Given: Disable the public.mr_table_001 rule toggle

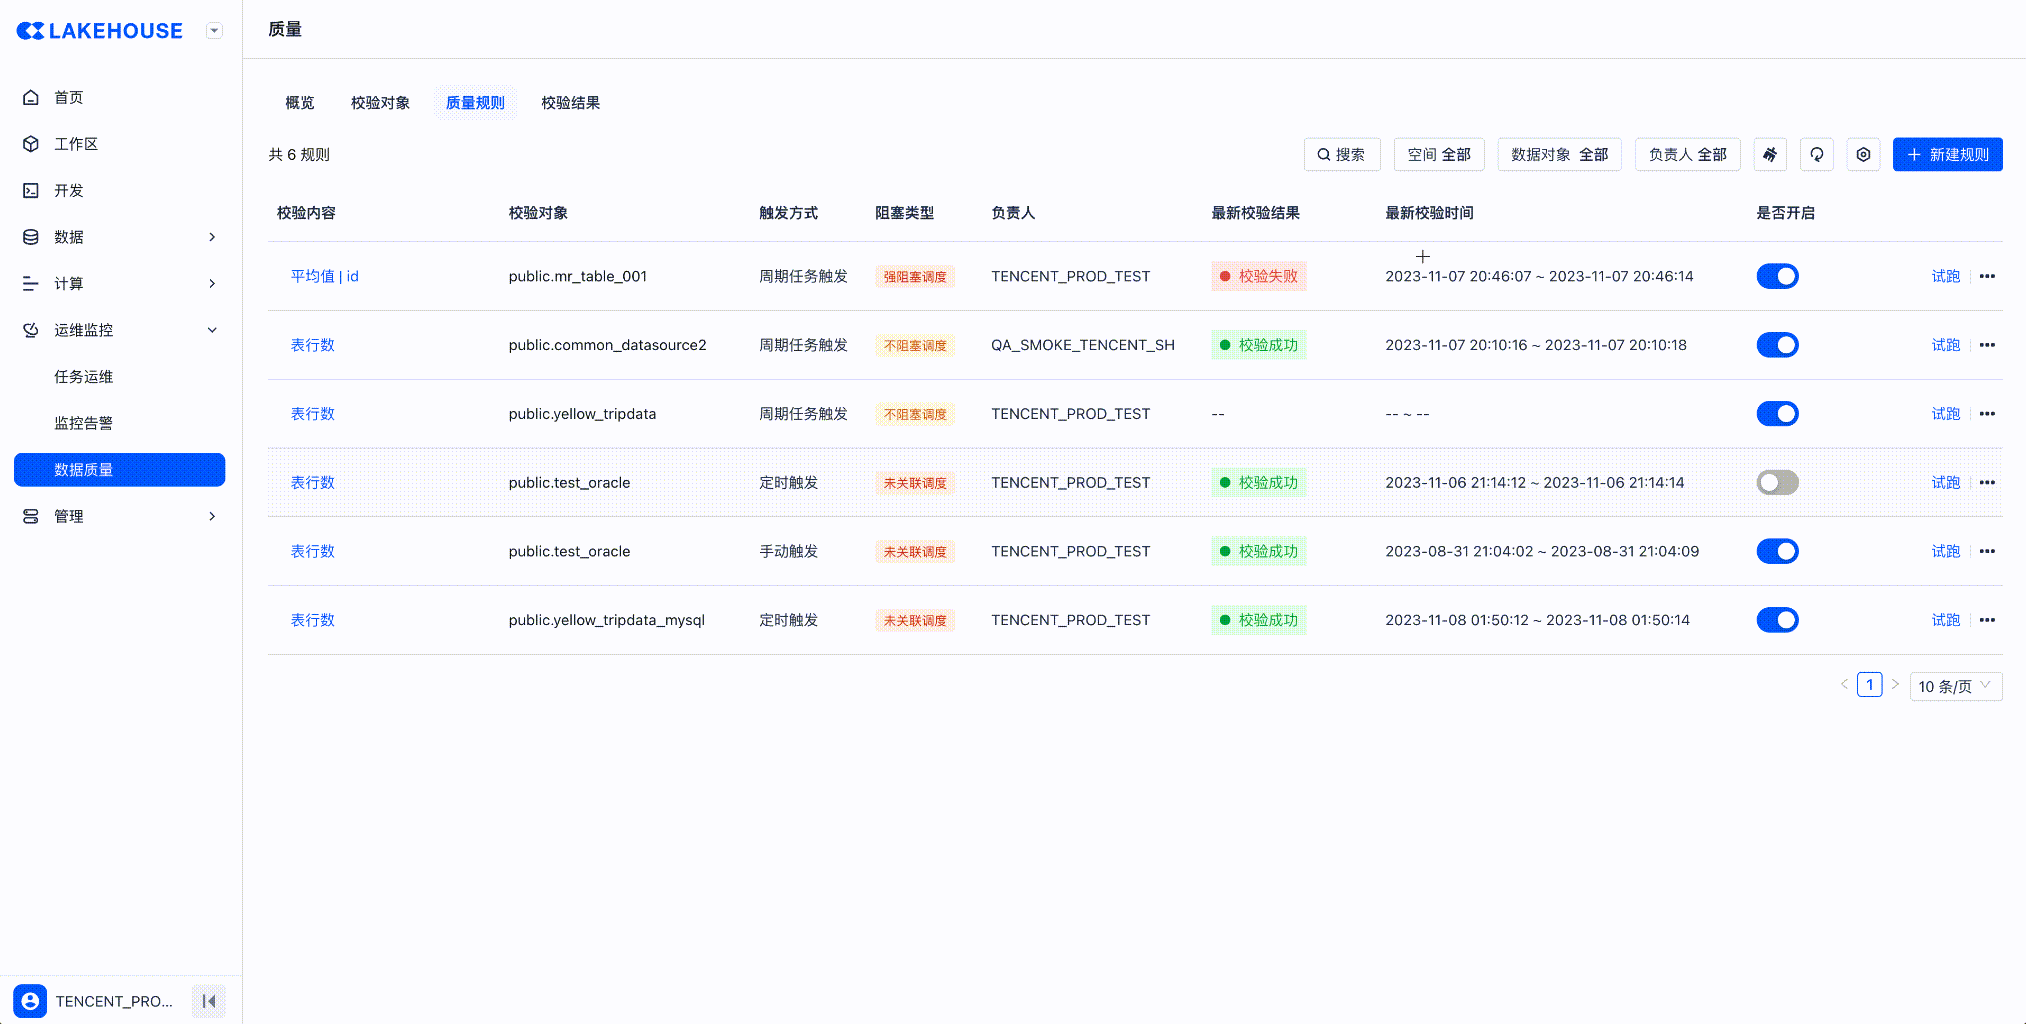Looking at the screenshot, I should (1777, 277).
